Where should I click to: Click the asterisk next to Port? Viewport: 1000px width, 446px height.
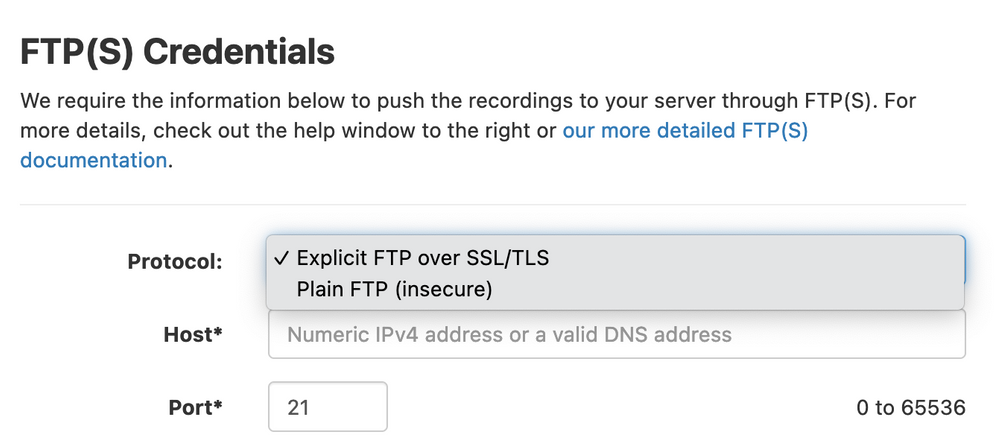click(x=217, y=405)
